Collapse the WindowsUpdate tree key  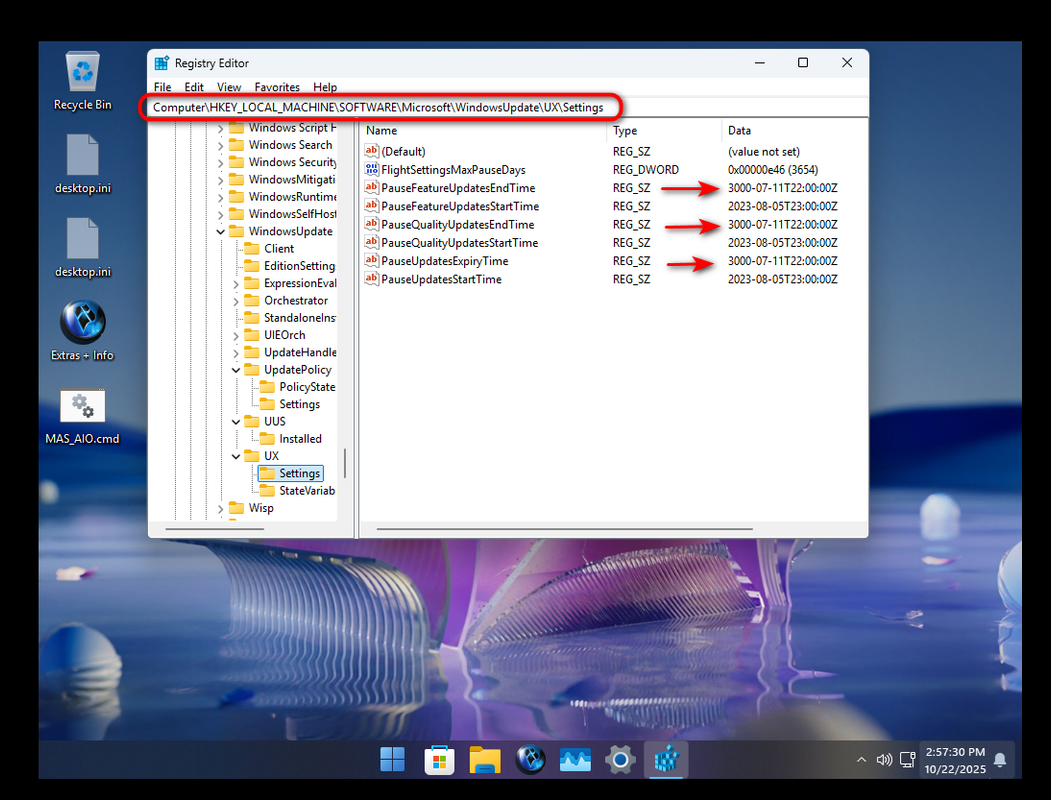pos(221,232)
